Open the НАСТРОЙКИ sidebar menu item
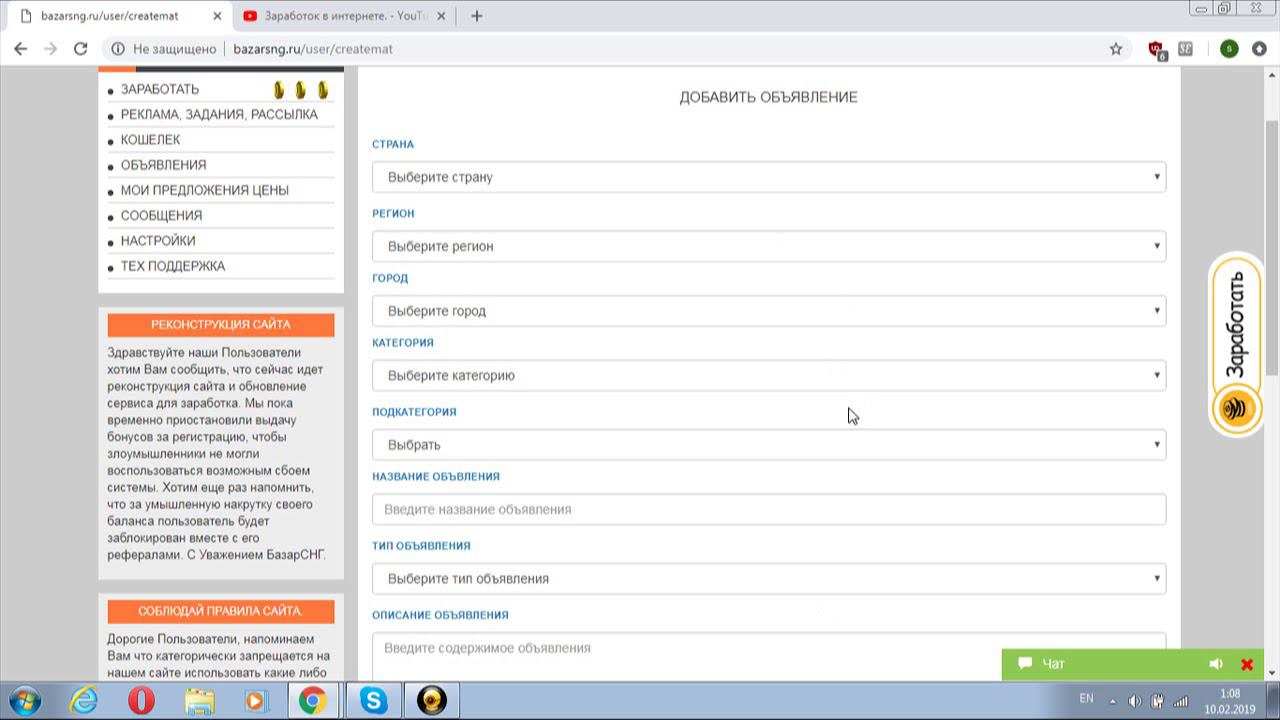Image resolution: width=1280 pixels, height=720 pixels. pos(158,241)
